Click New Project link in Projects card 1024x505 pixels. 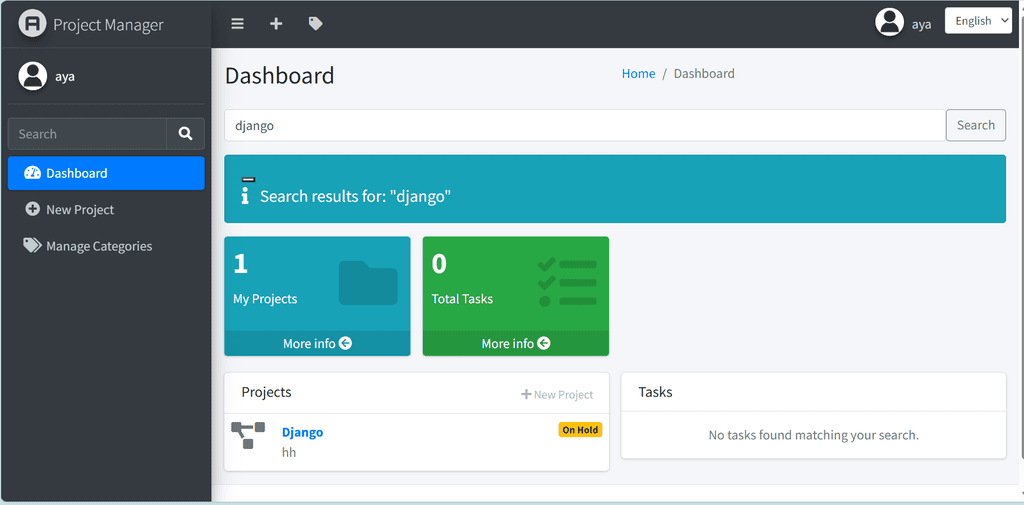coord(557,395)
